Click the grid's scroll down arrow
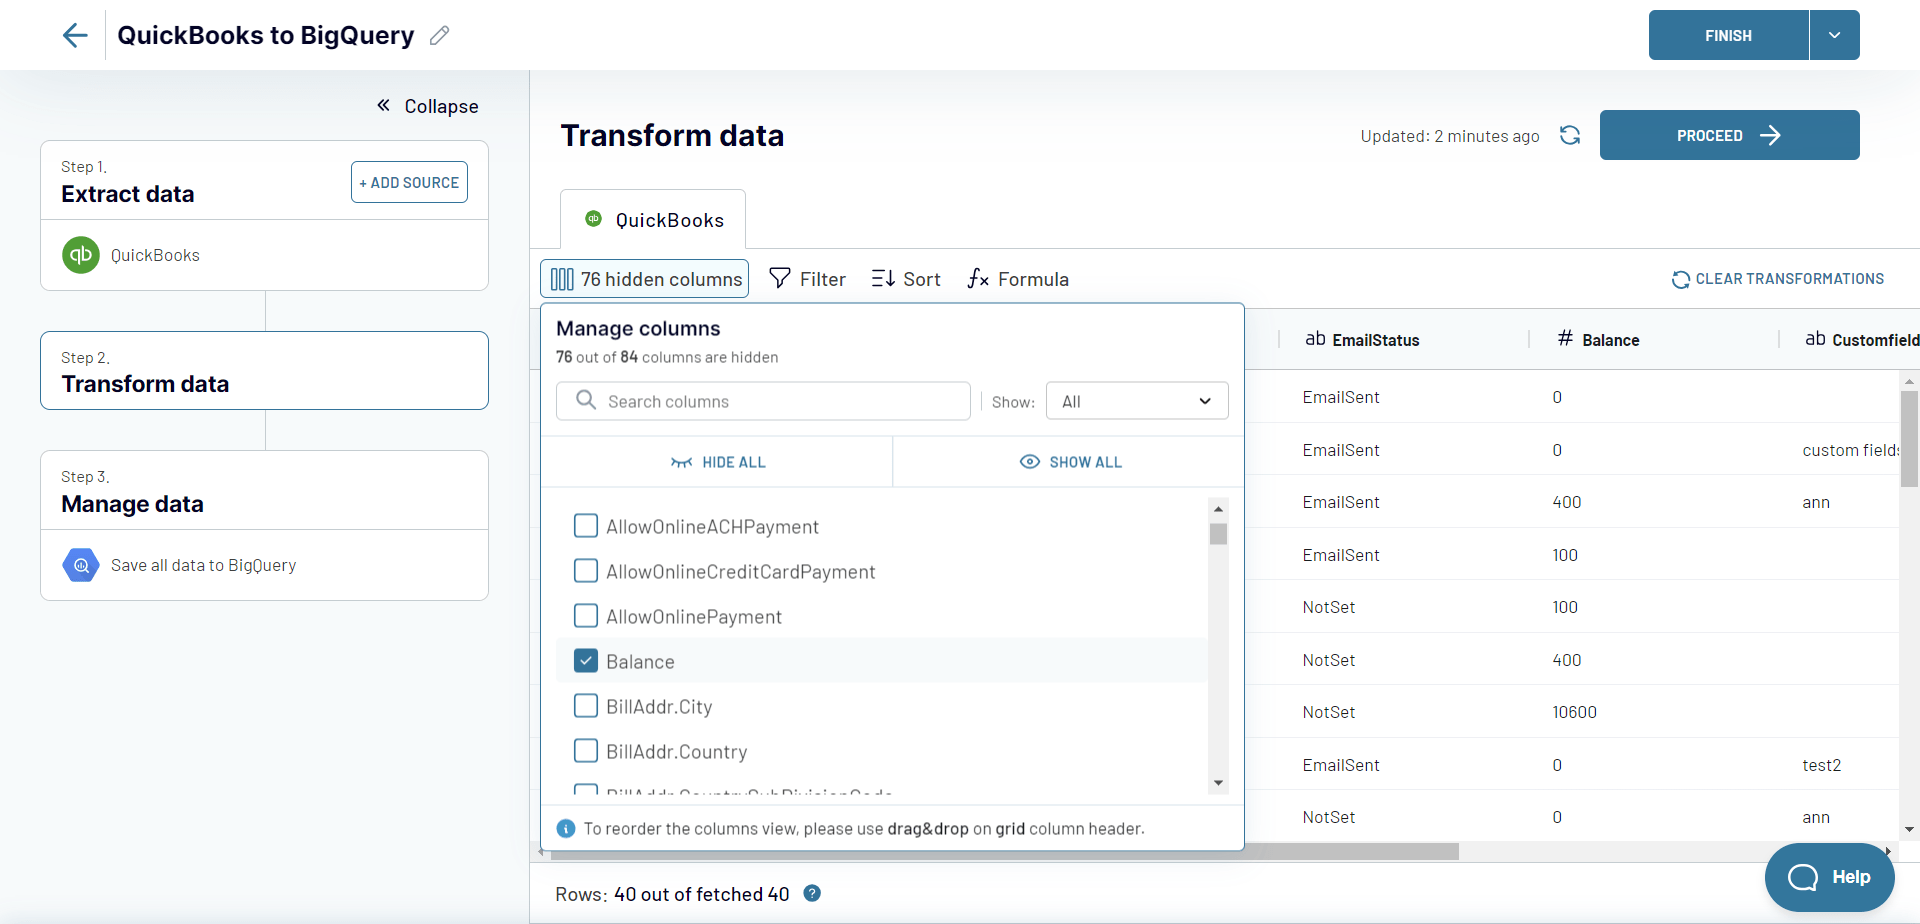The width and height of the screenshot is (1920, 924). click(1909, 829)
